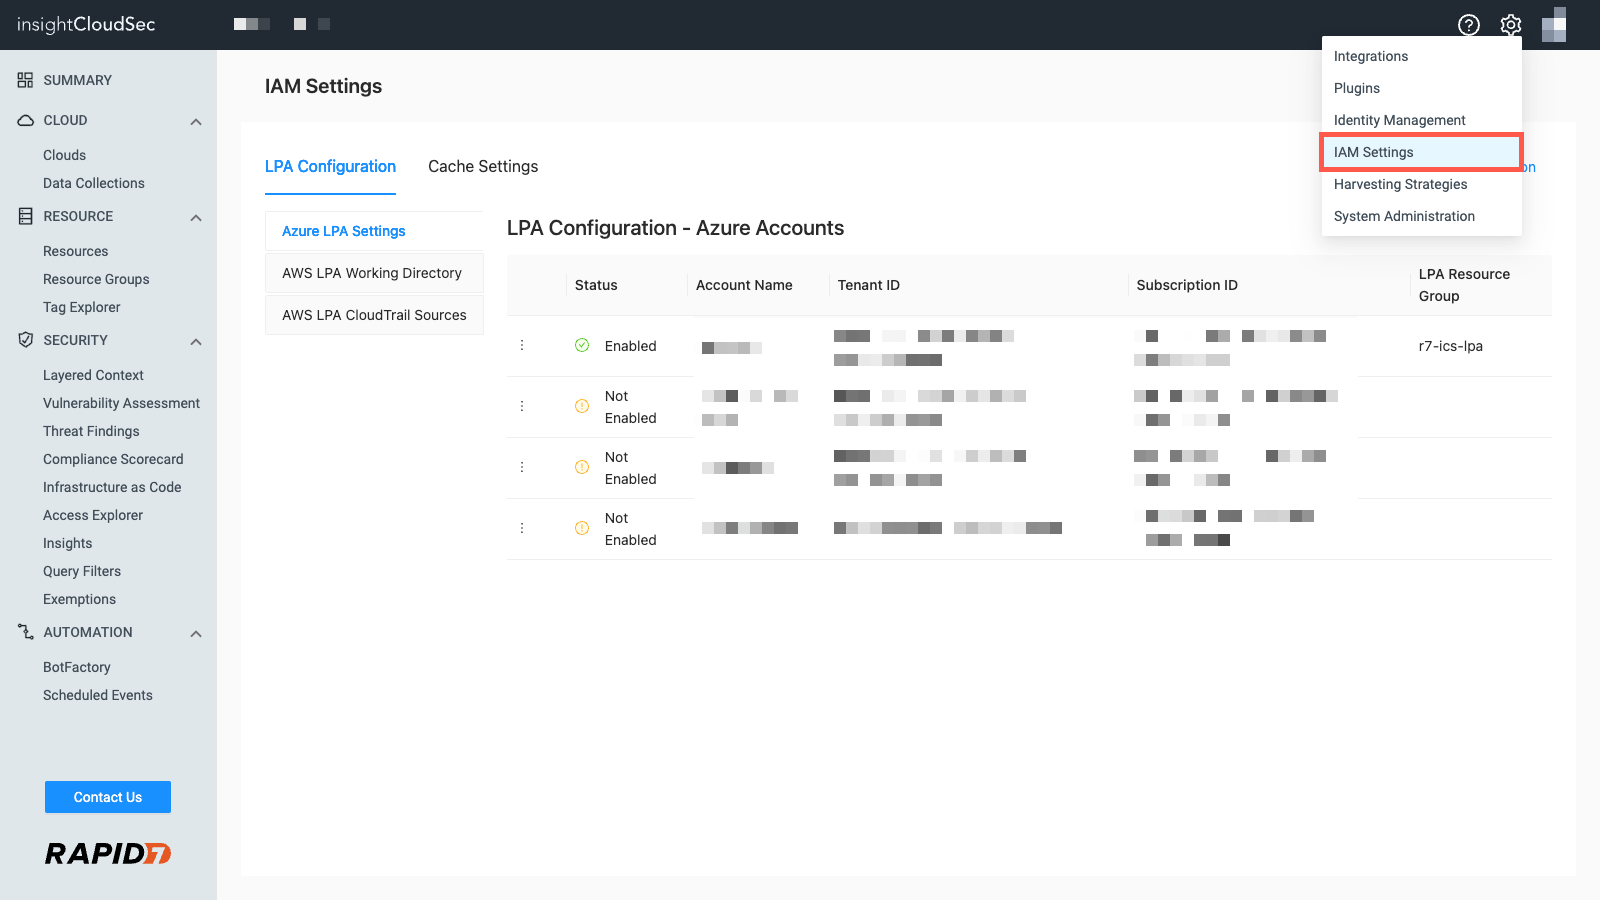Collapse the Cloud section chevron
The height and width of the screenshot is (900, 1600).
click(x=196, y=122)
